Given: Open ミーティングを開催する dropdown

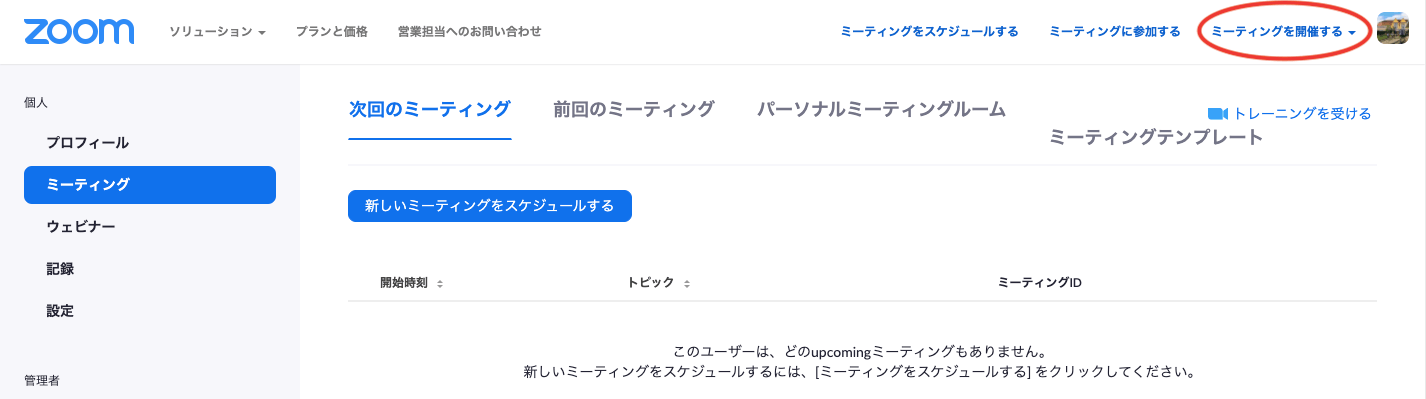Looking at the screenshot, I should 1283,32.
